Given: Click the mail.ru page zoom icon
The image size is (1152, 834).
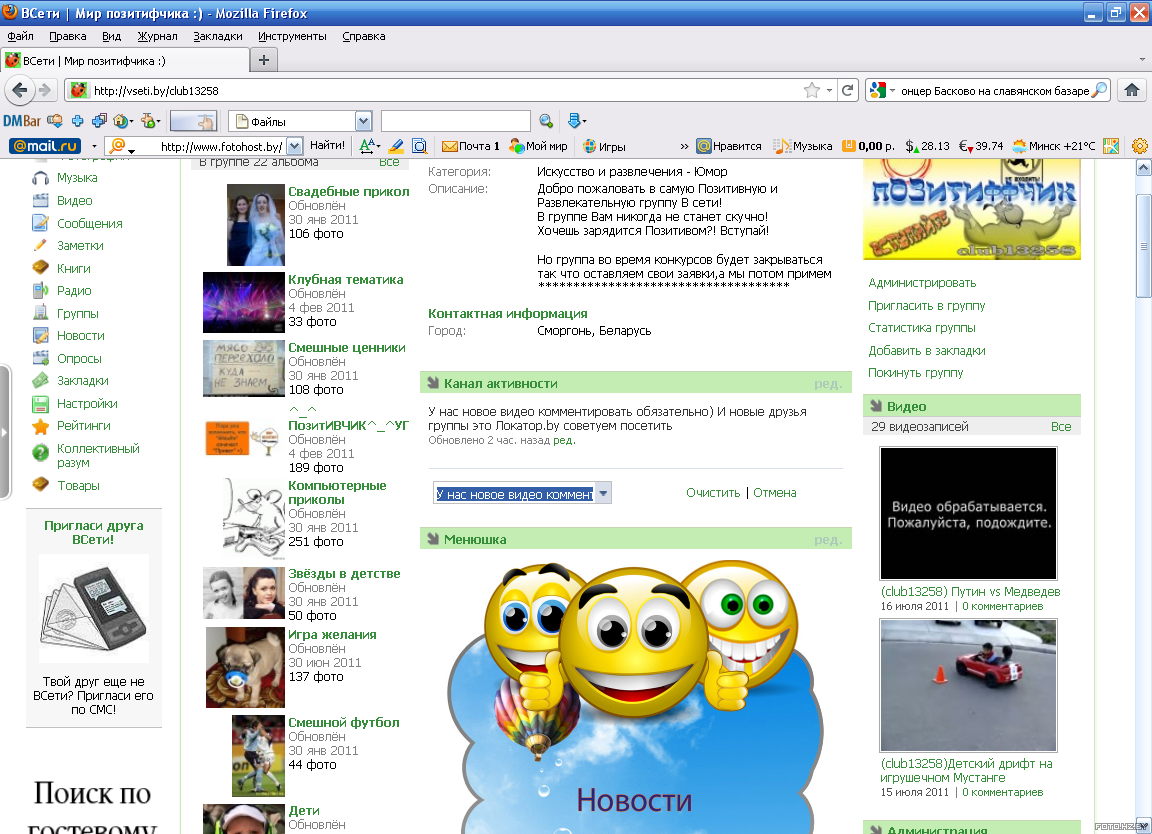Looking at the screenshot, I should [420, 145].
